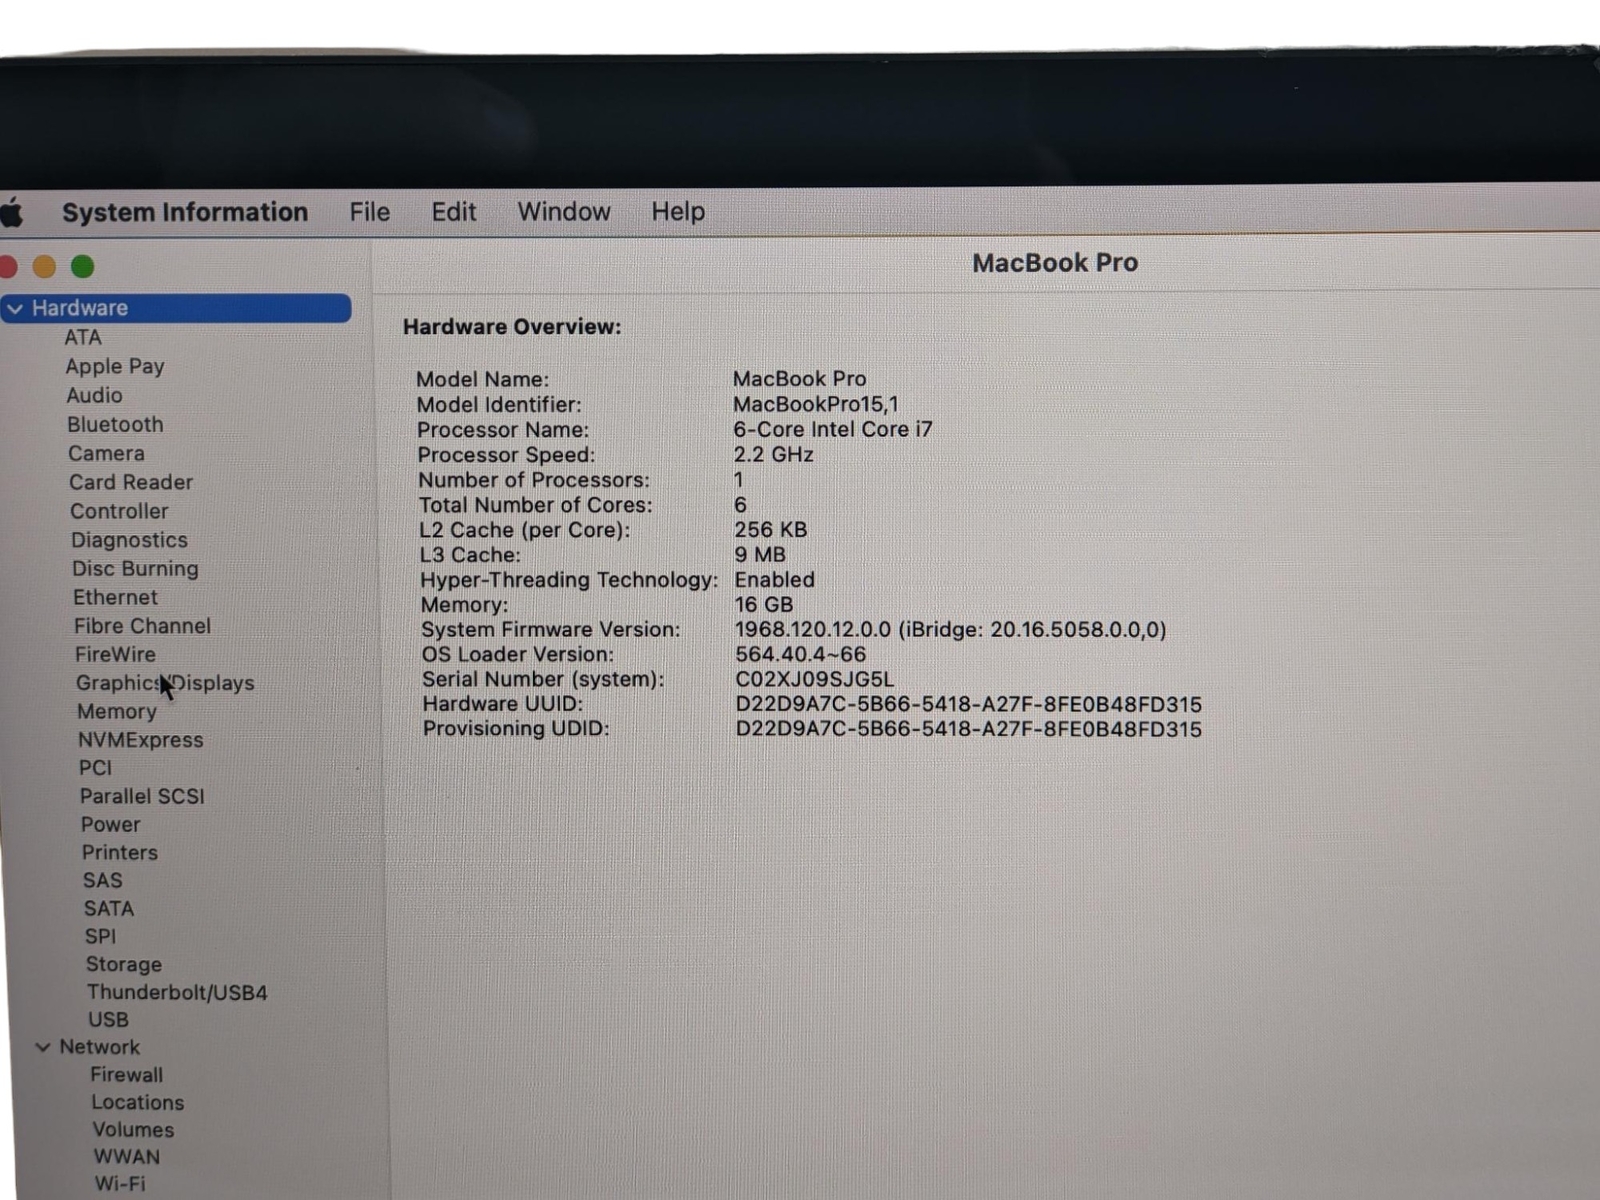Open the Window menu
This screenshot has width=1600, height=1200.
(x=564, y=212)
